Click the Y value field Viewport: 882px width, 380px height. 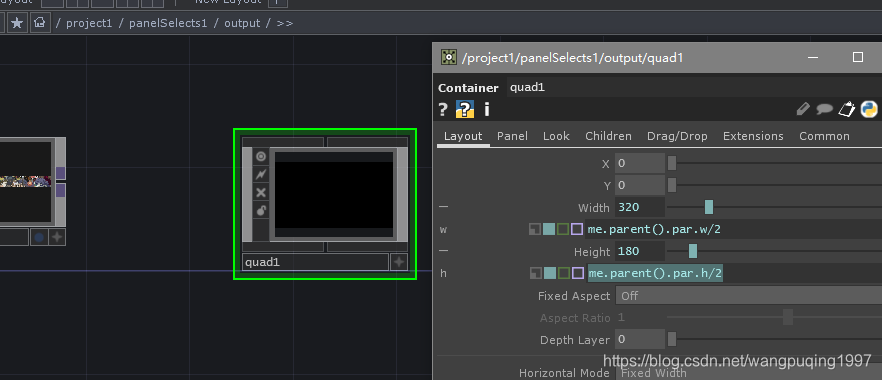coord(640,186)
